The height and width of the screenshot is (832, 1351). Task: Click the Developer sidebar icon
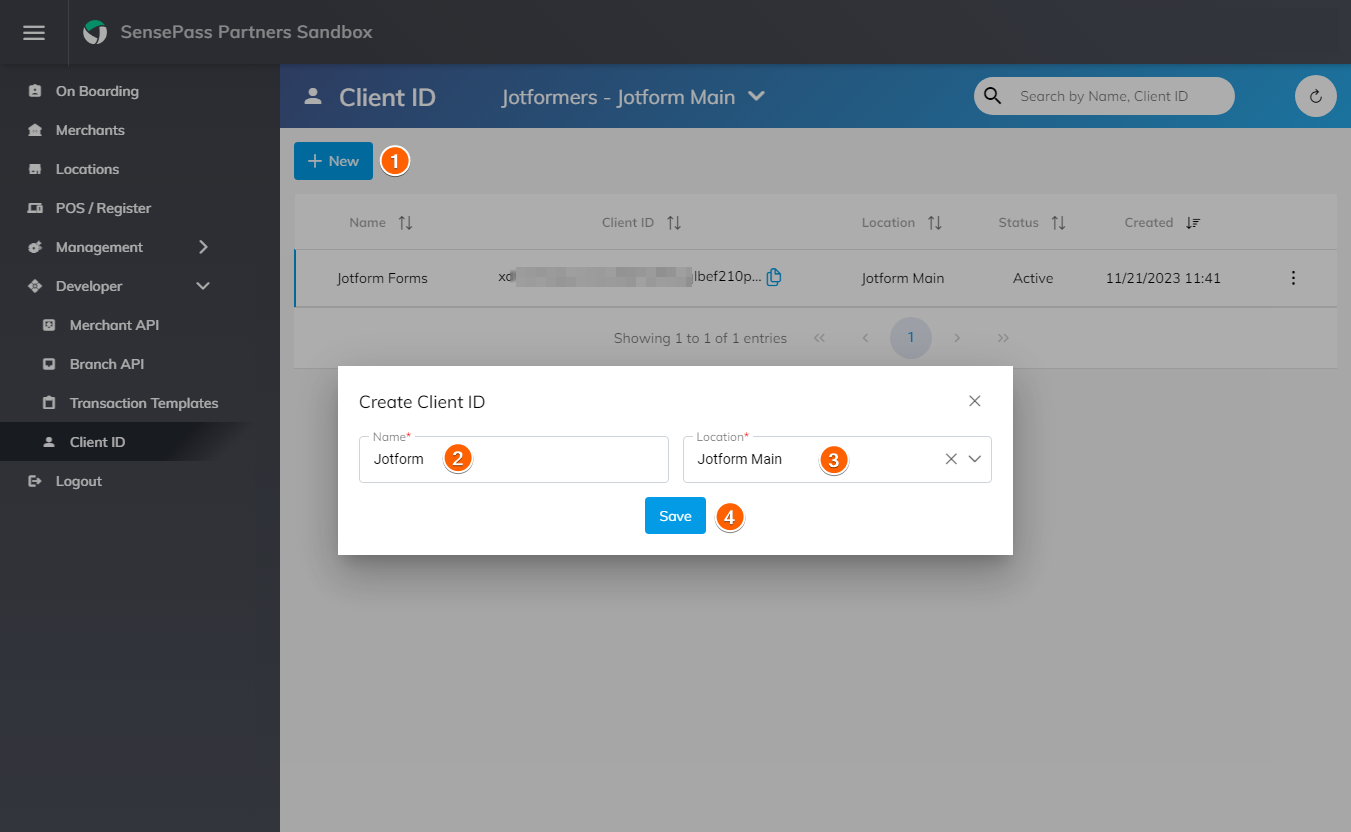(35, 286)
